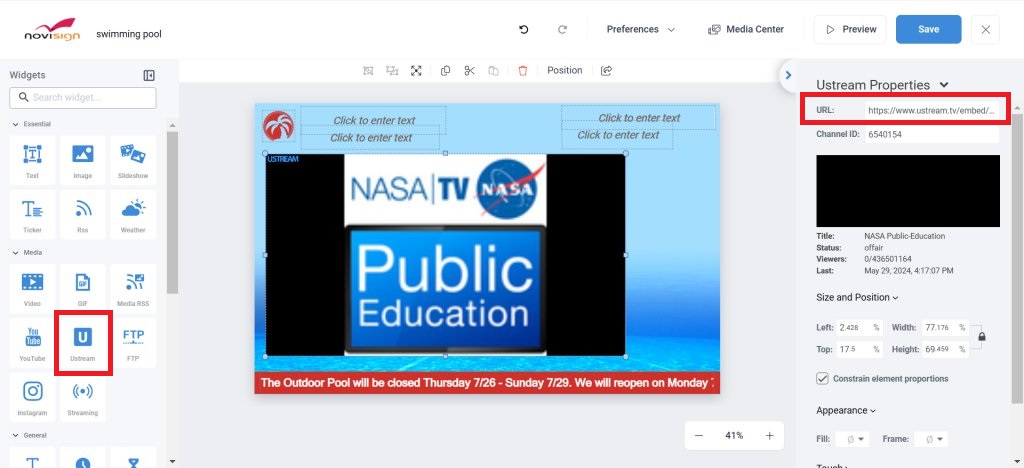Add a GIF widget
Image resolution: width=1024 pixels, height=468 pixels.
pyautogui.click(x=82, y=289)
